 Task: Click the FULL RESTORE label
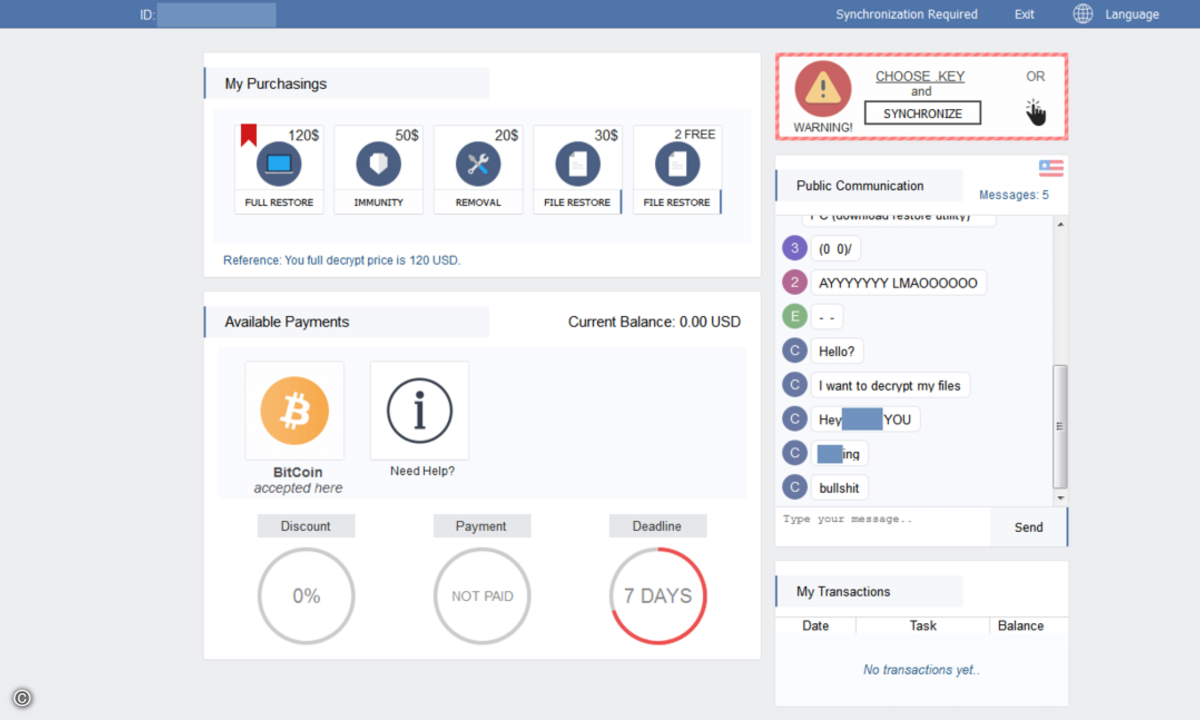[279, 202]
